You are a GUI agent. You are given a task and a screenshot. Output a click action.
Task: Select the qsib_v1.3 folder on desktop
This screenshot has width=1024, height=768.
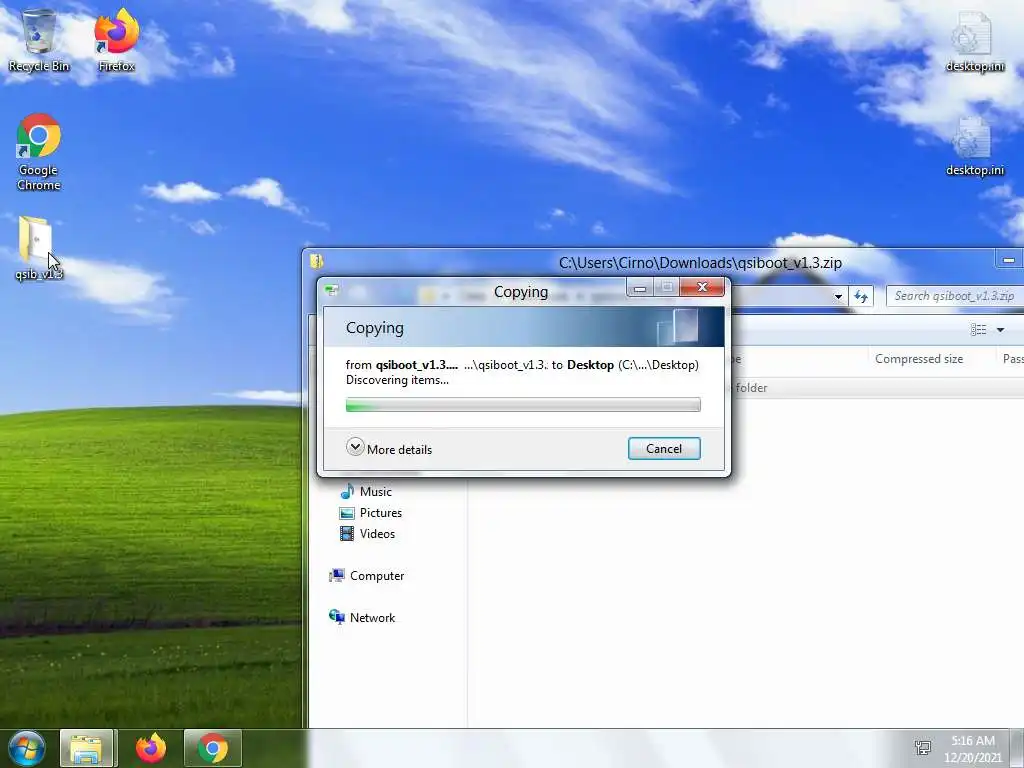(37, 248)
